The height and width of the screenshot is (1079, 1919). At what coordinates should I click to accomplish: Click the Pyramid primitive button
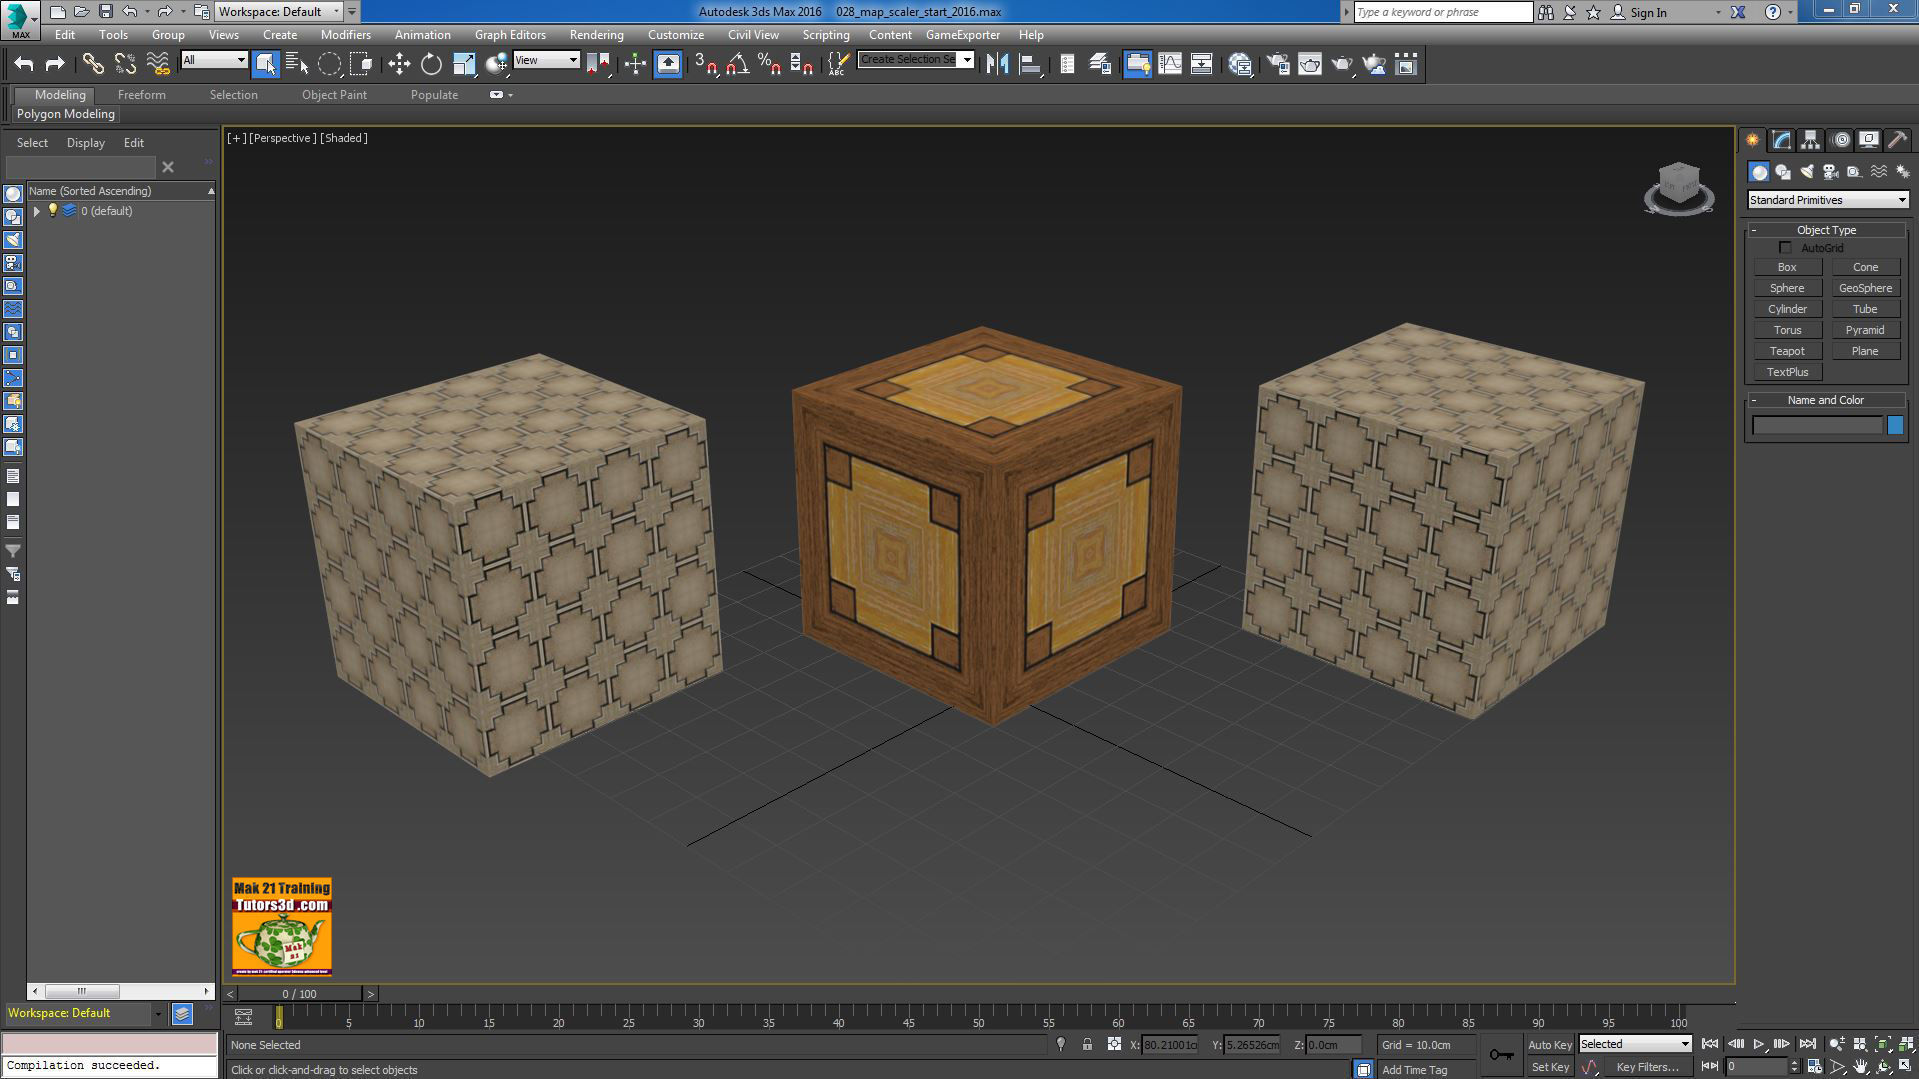[x=1865, y=330]
